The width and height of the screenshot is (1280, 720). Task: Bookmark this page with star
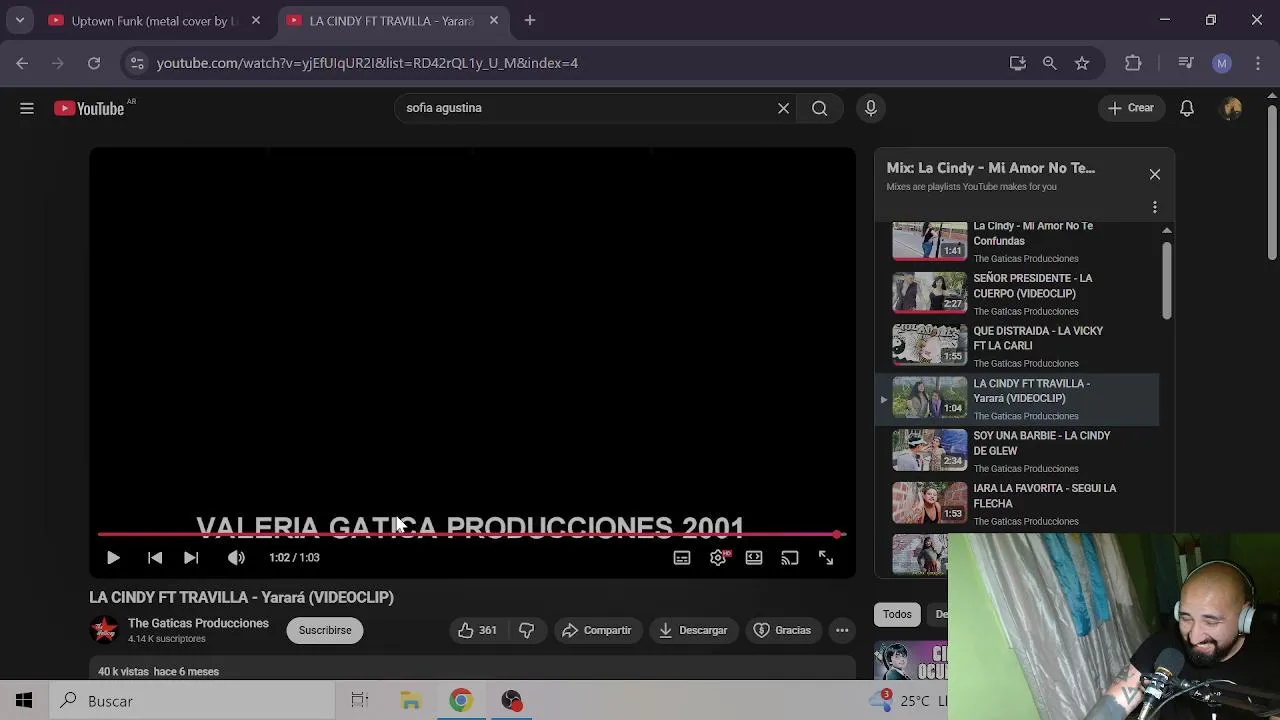(x=1081, y=63)
